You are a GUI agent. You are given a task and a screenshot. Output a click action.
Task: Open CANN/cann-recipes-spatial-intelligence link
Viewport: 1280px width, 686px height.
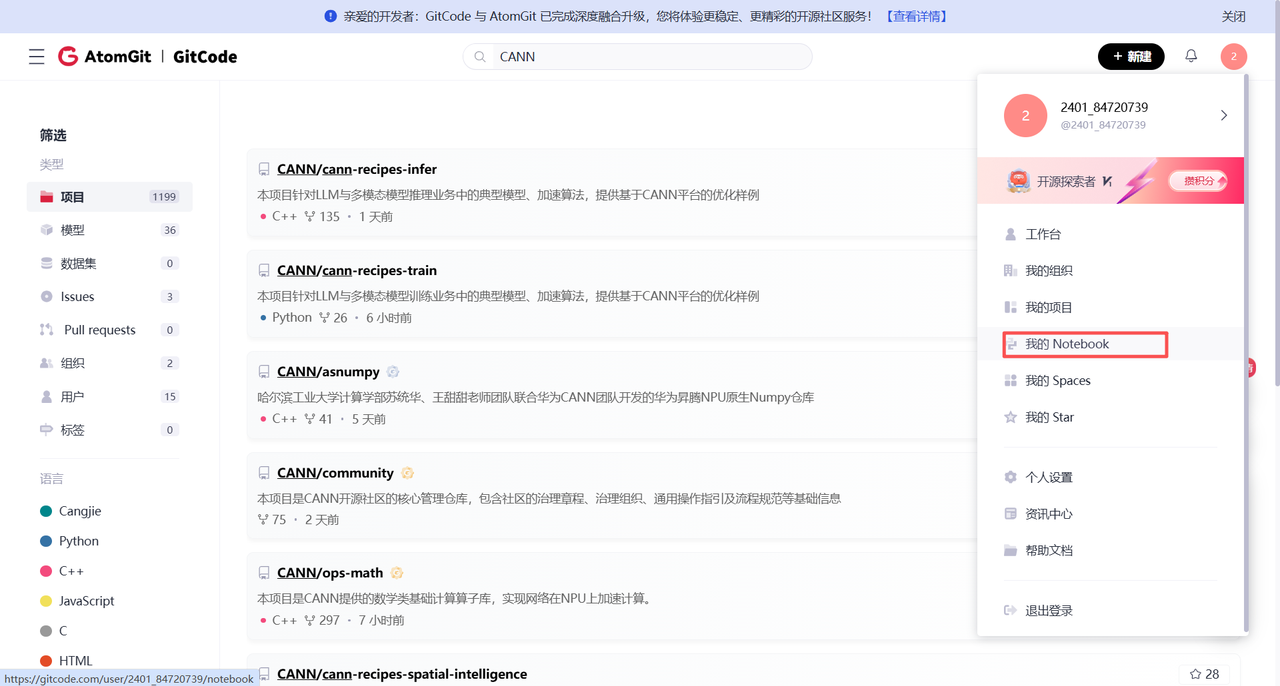tap(402, 674)
